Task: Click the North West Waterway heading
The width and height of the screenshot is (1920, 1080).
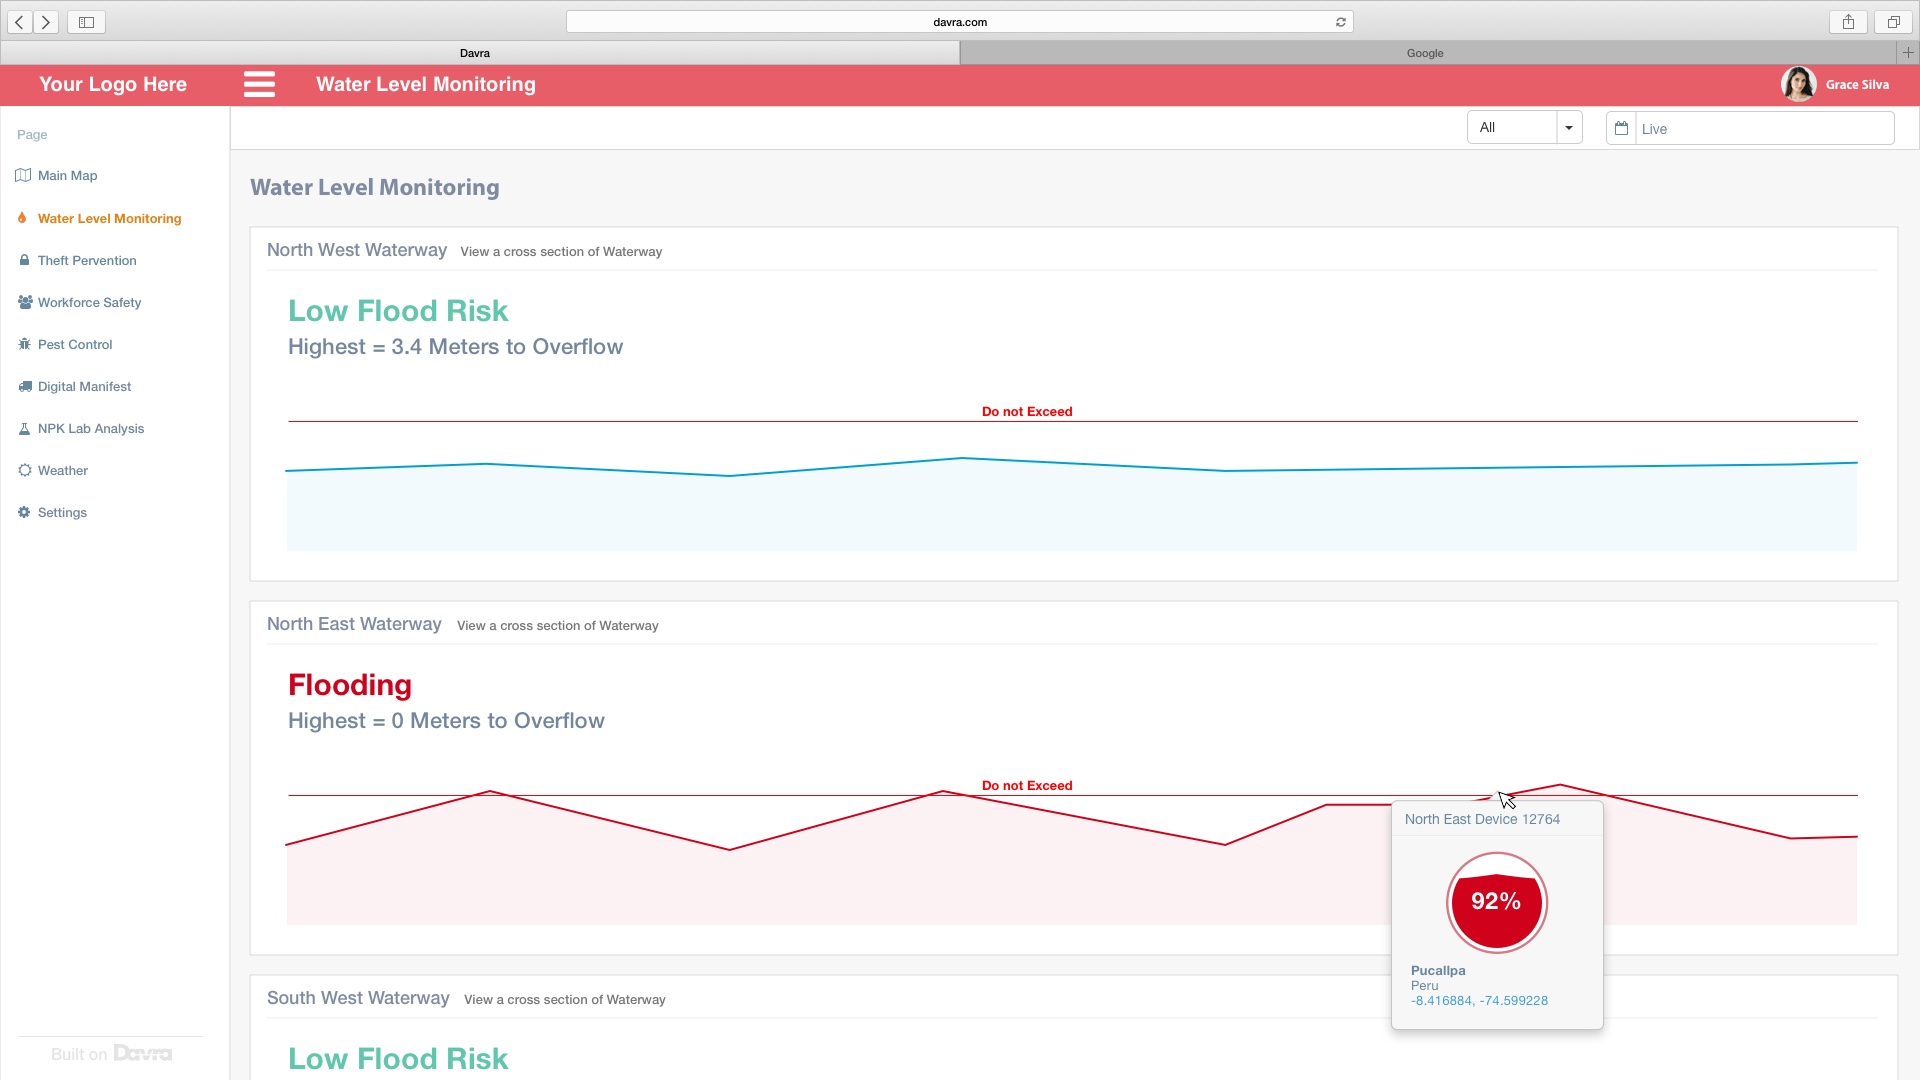Action: click(x=356, y=250)
